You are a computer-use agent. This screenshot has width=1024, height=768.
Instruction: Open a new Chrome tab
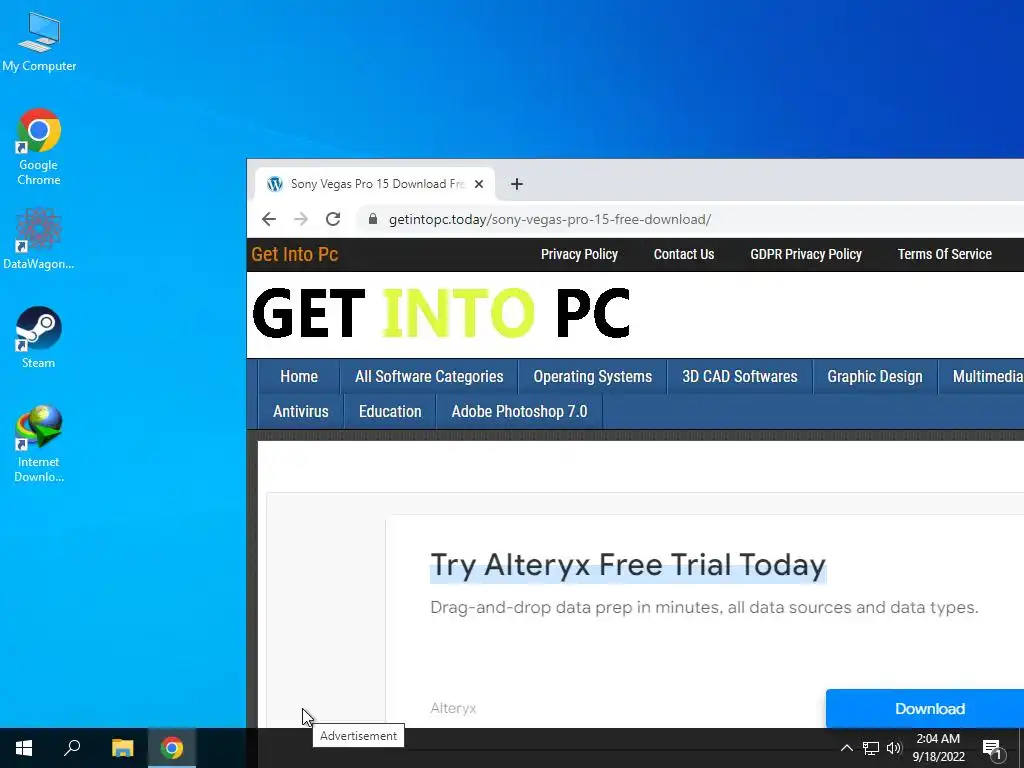[x=517, y=184]
